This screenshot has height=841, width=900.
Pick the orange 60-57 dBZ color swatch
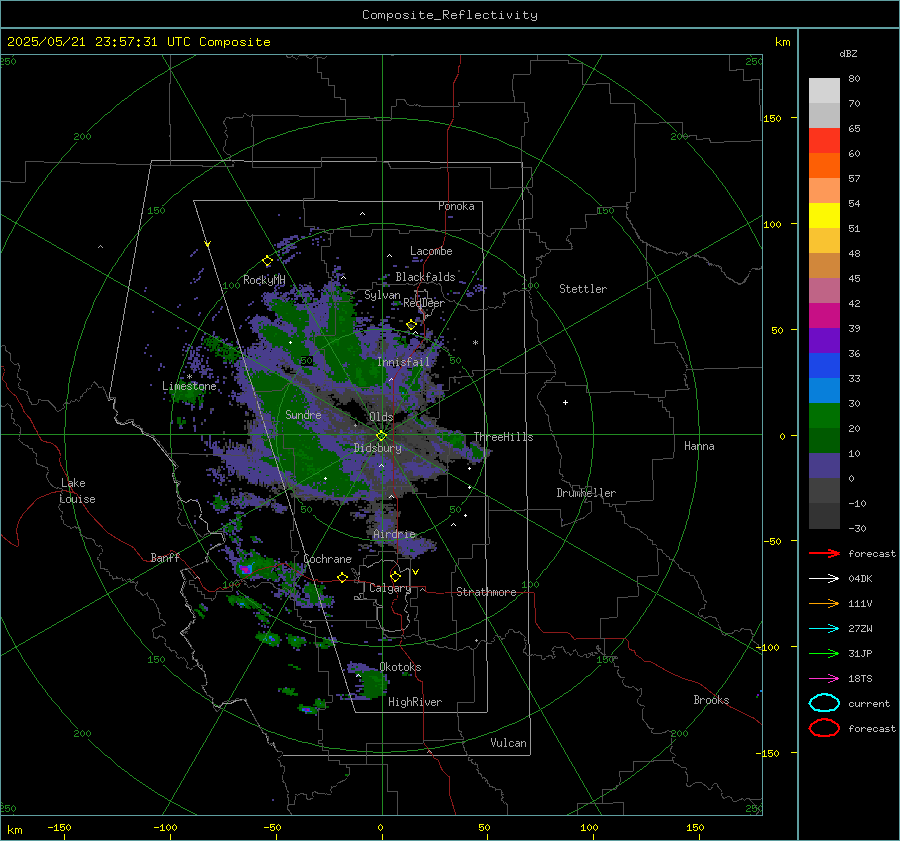824,165
